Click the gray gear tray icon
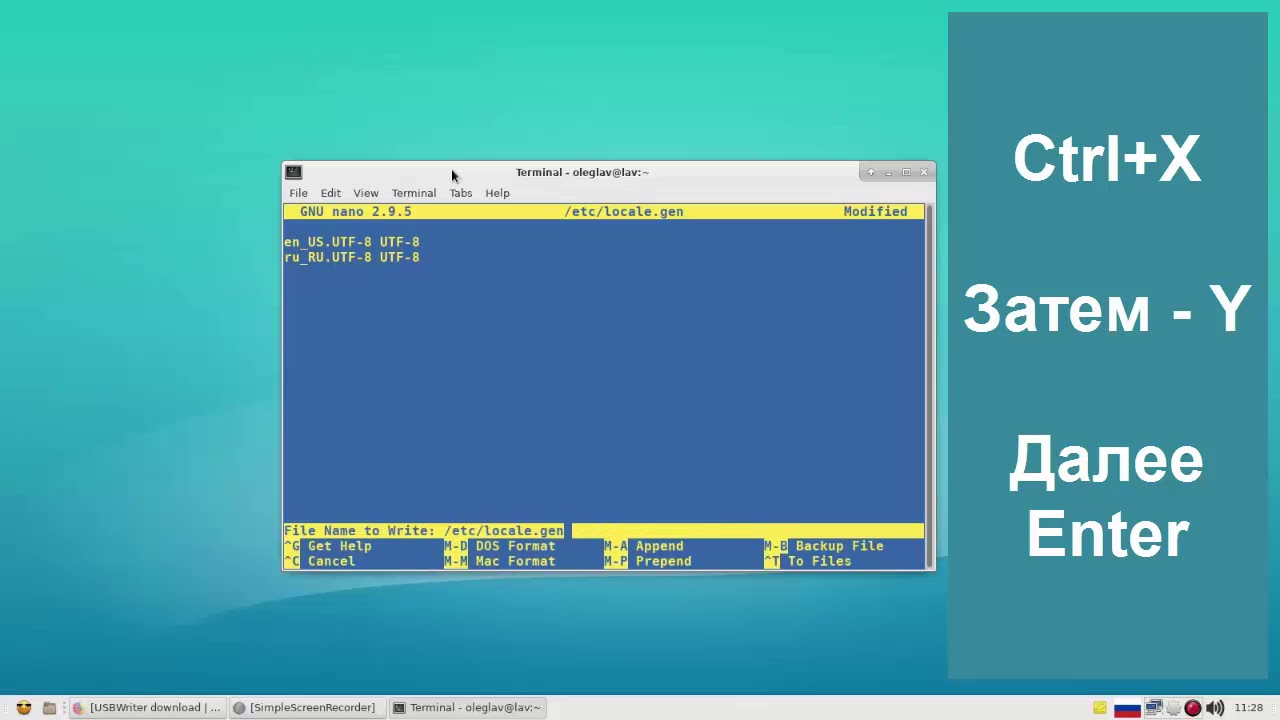This screenshot has width=1280, height=720. 1174,707
